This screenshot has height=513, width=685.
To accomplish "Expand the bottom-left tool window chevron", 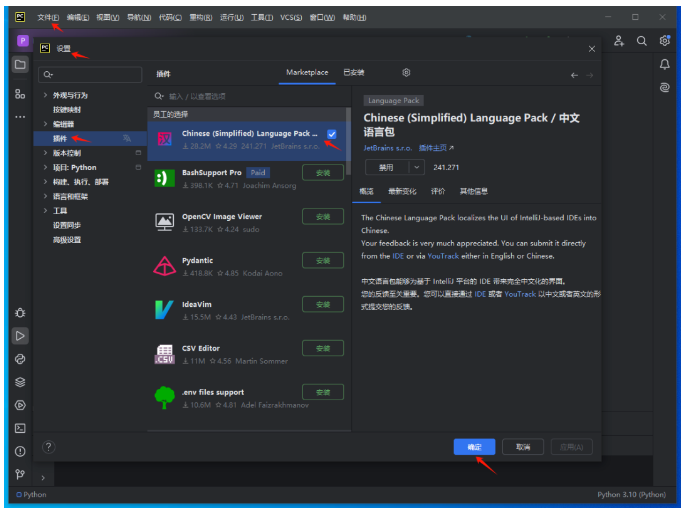I will (43, 478).
